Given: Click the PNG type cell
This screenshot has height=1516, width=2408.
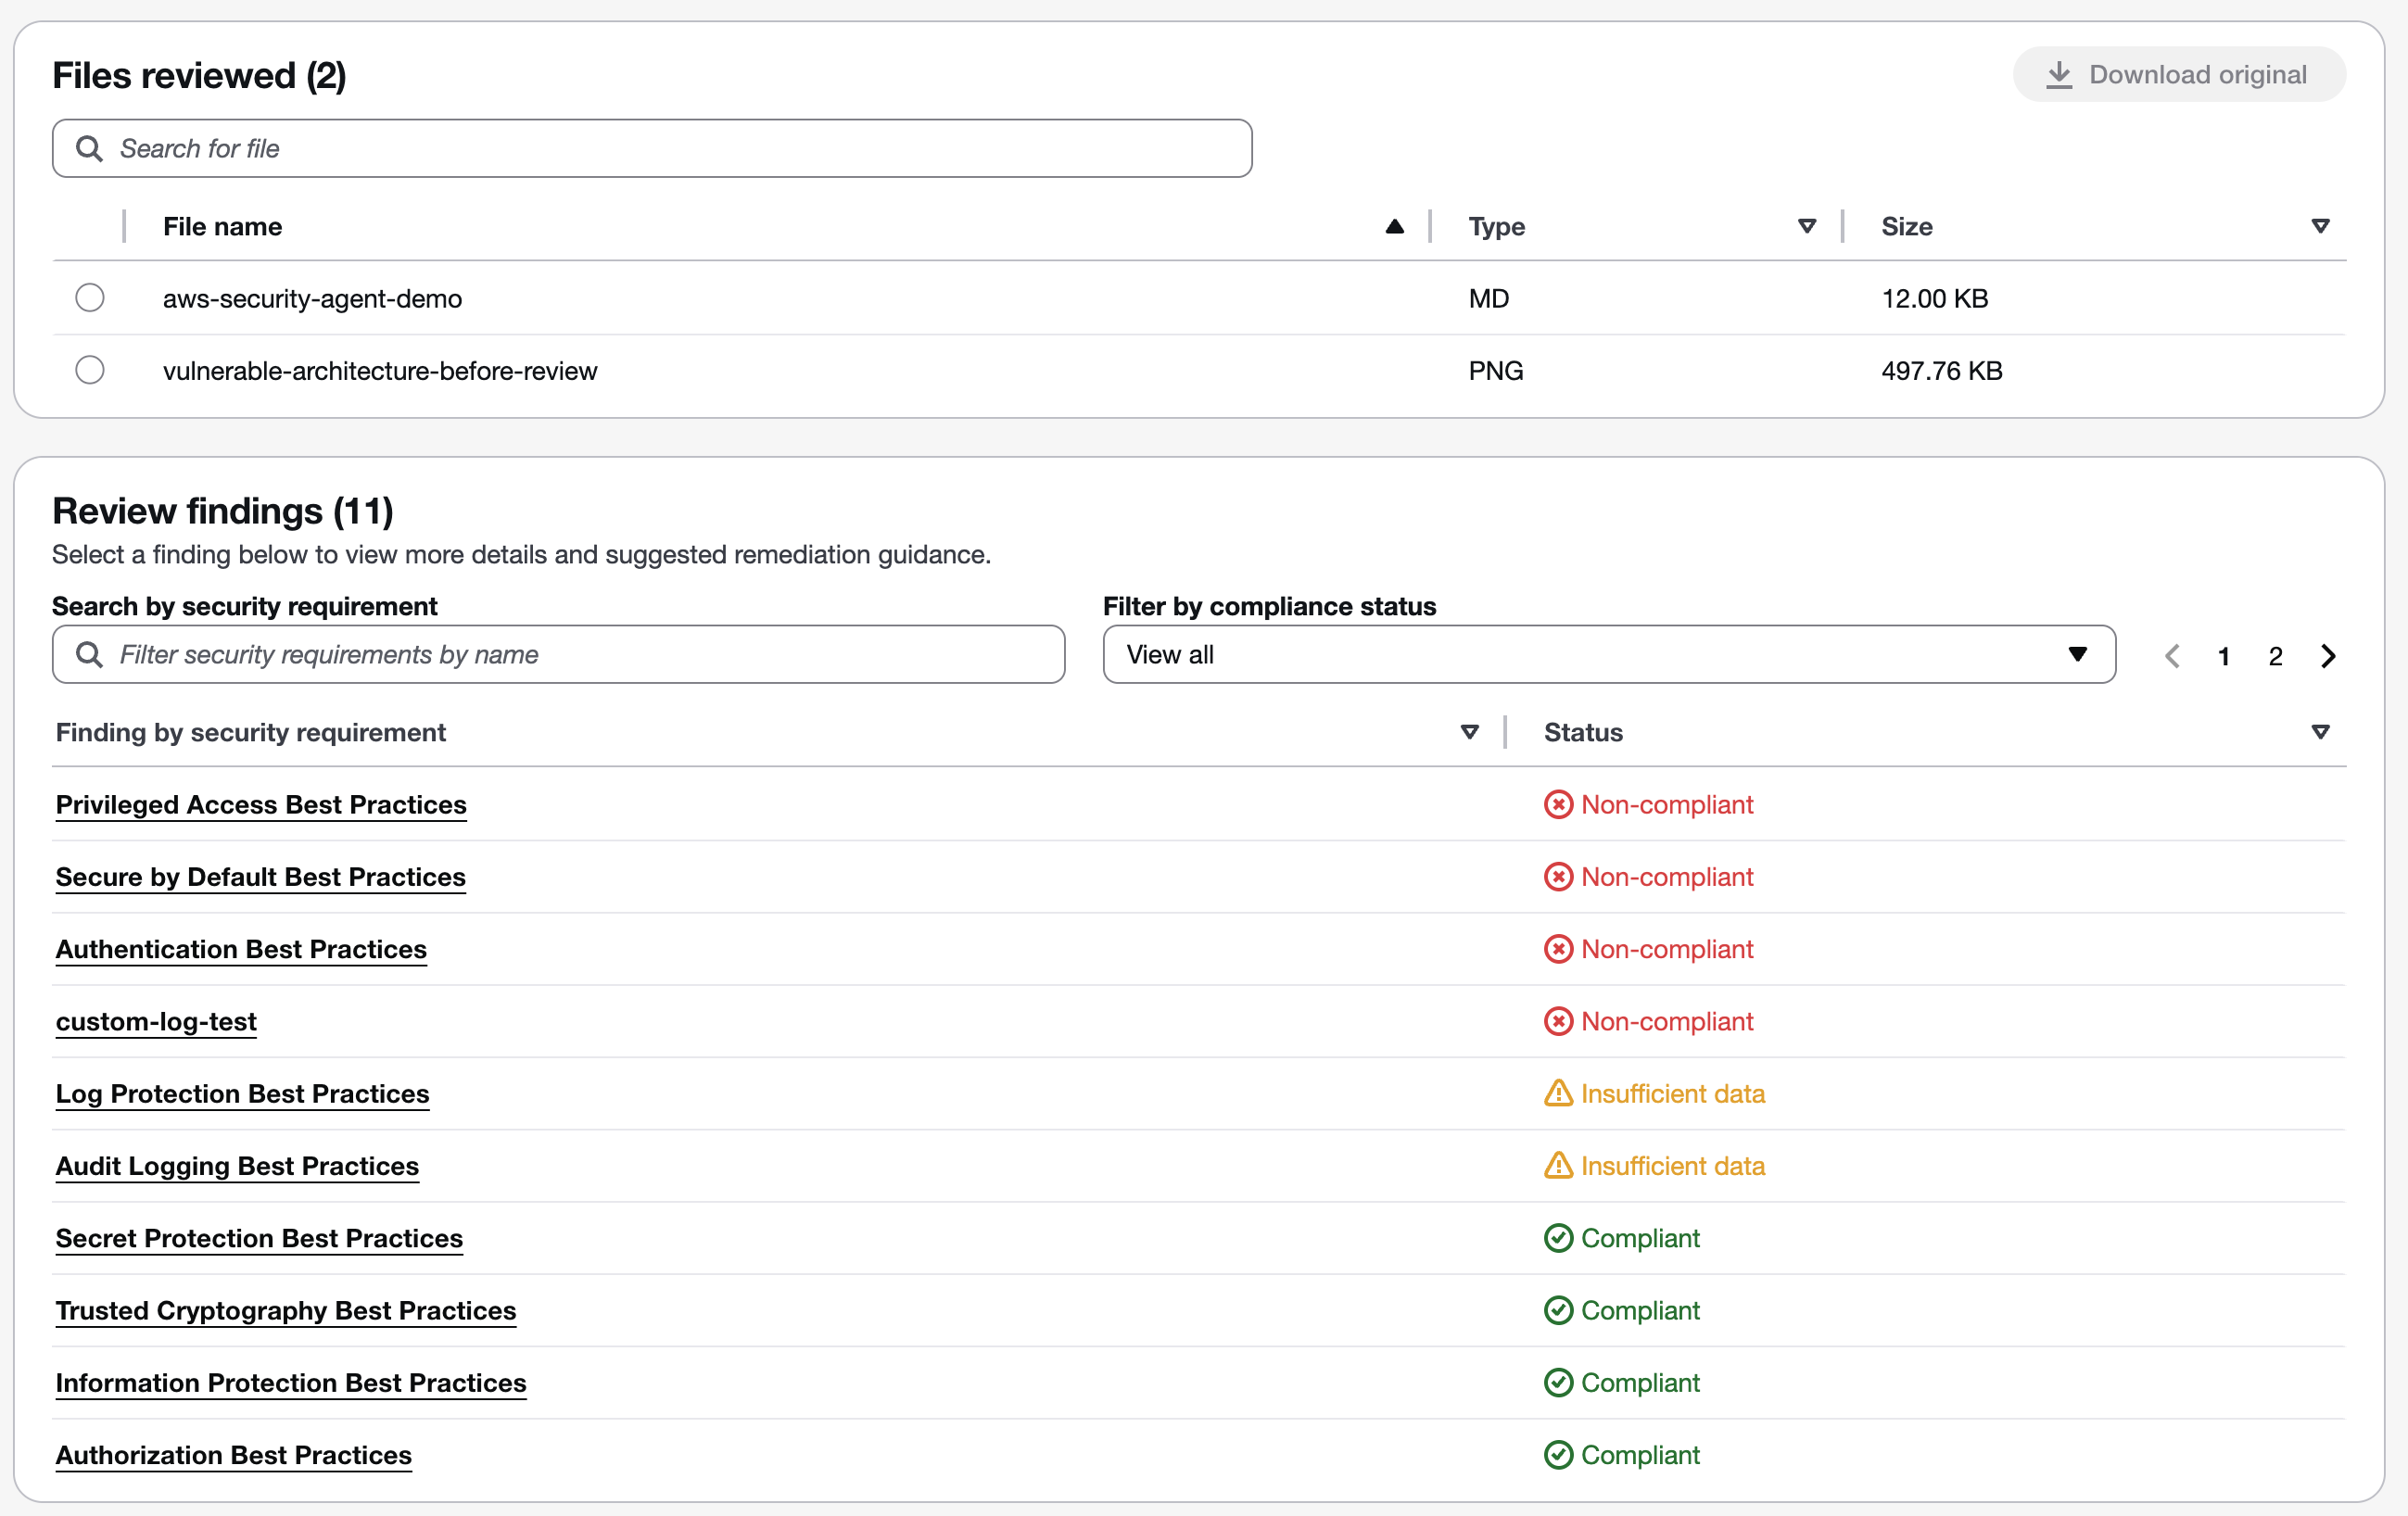Looking at the screenshot, I should pos(1495,371).
